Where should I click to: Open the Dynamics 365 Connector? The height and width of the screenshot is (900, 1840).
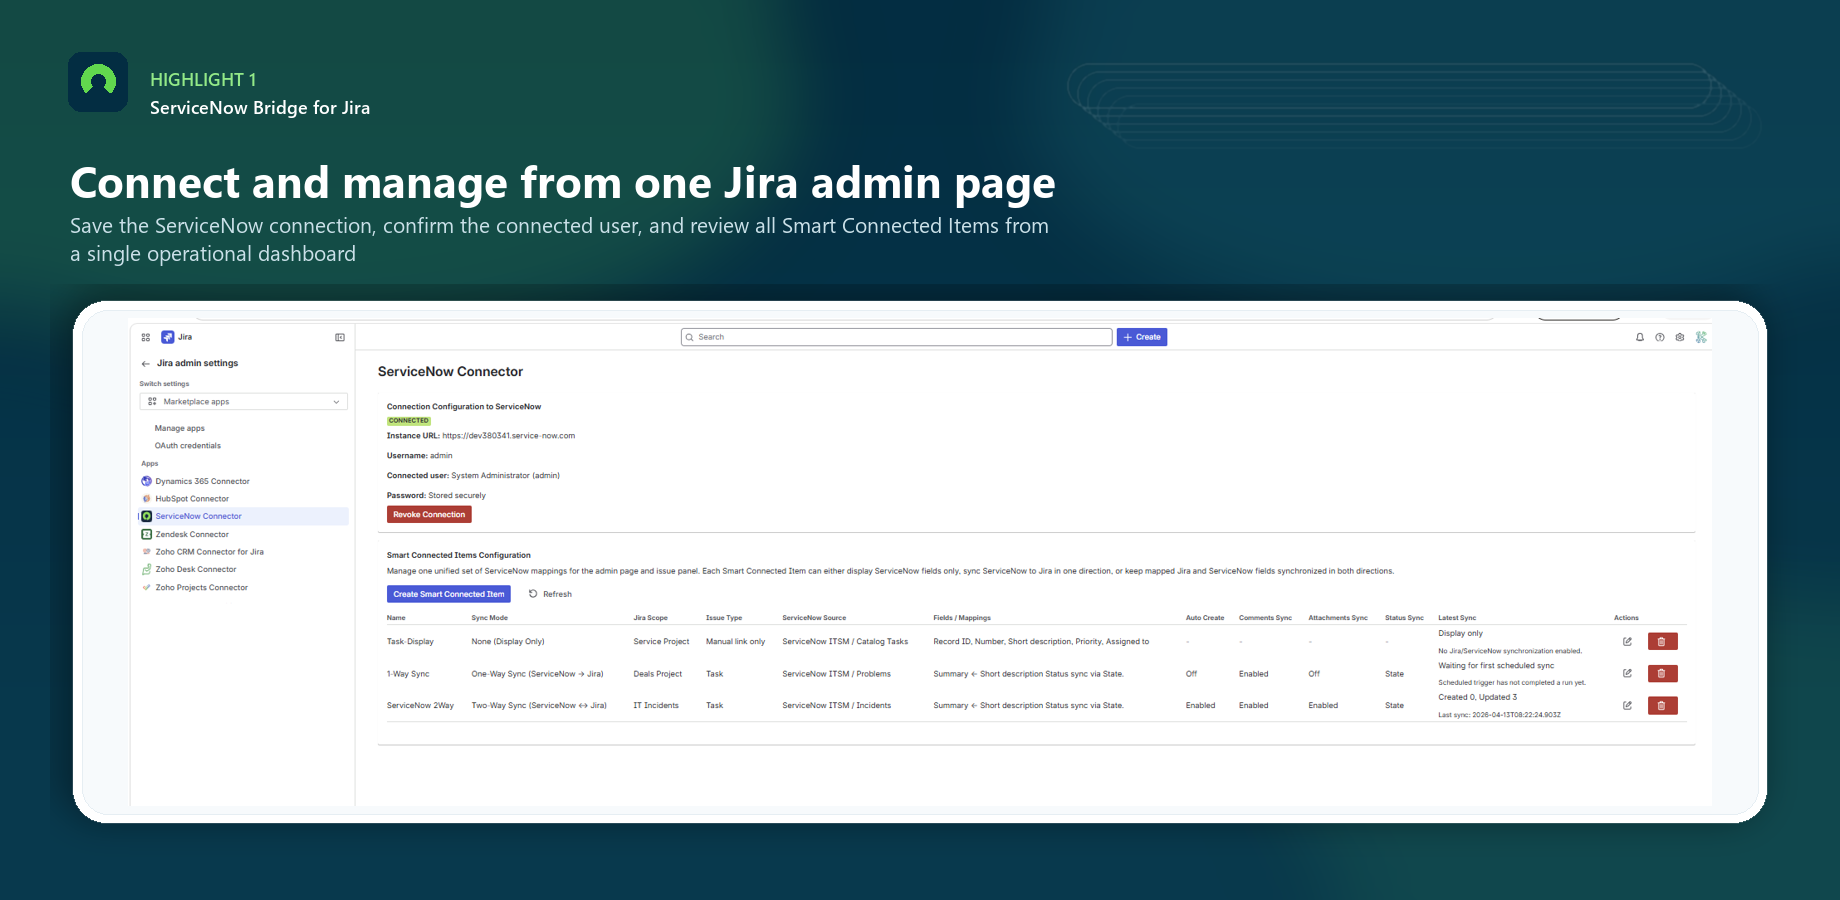pyautogui.click(x=201, y=481)
